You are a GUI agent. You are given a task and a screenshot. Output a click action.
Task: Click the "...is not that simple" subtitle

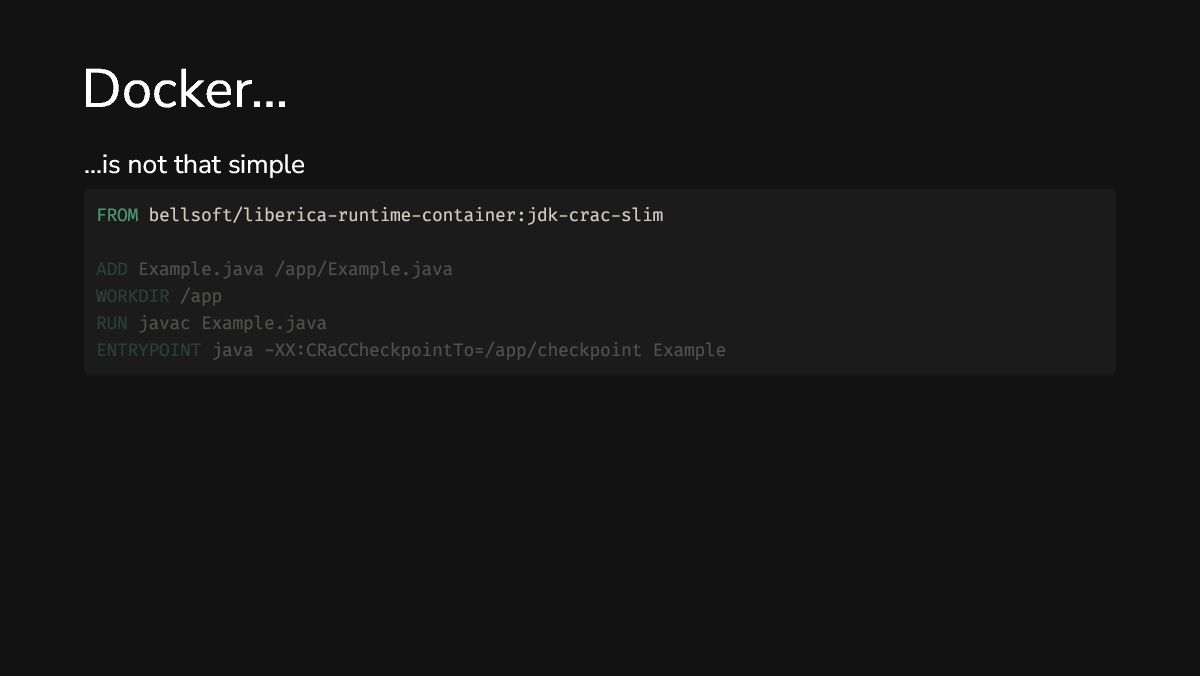[x=194, y=165]
